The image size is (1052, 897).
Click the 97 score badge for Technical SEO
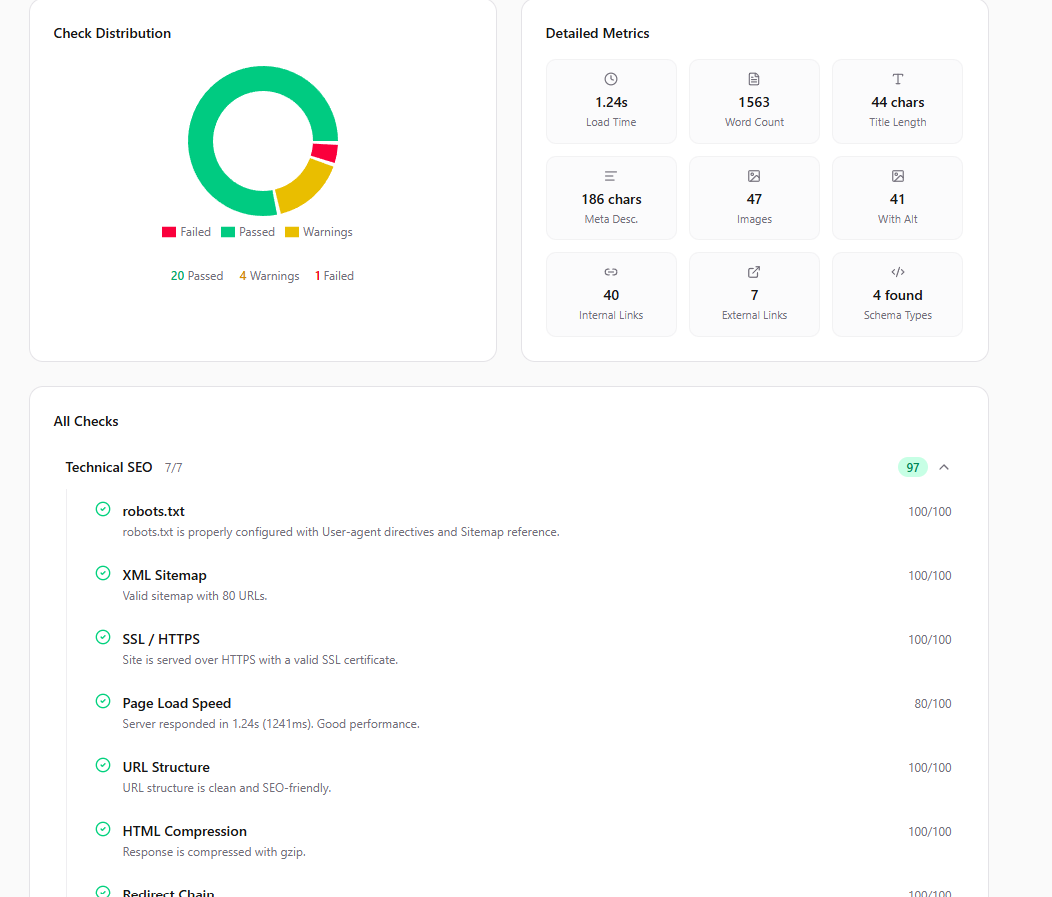[x=912, y=468]
